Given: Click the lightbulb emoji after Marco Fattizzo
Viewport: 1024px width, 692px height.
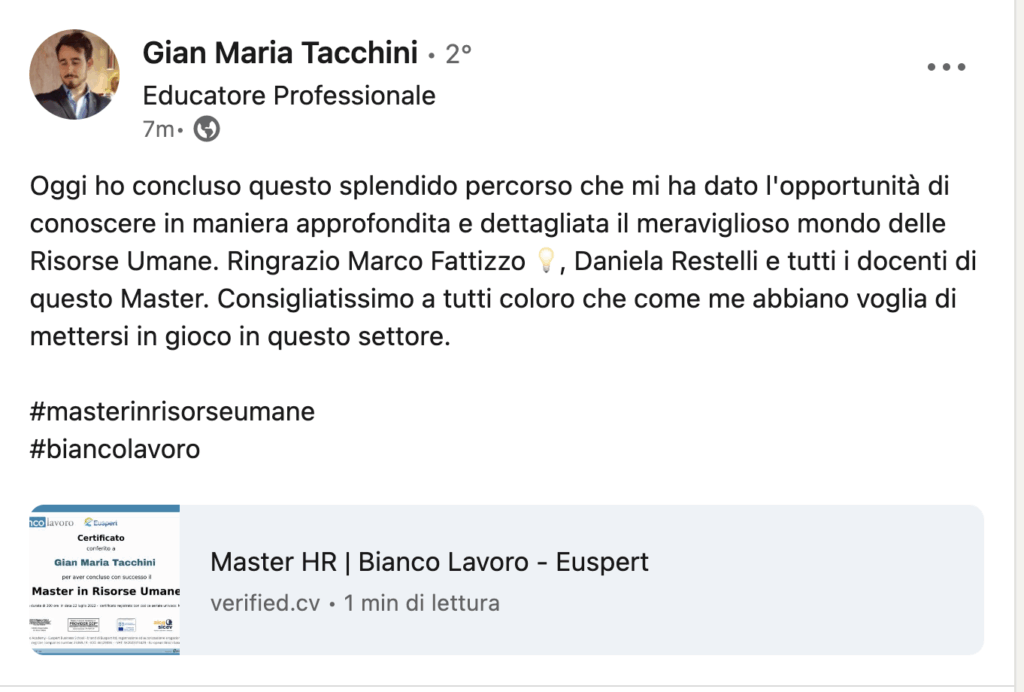Looking at the screenshot, I should [546, 263].
